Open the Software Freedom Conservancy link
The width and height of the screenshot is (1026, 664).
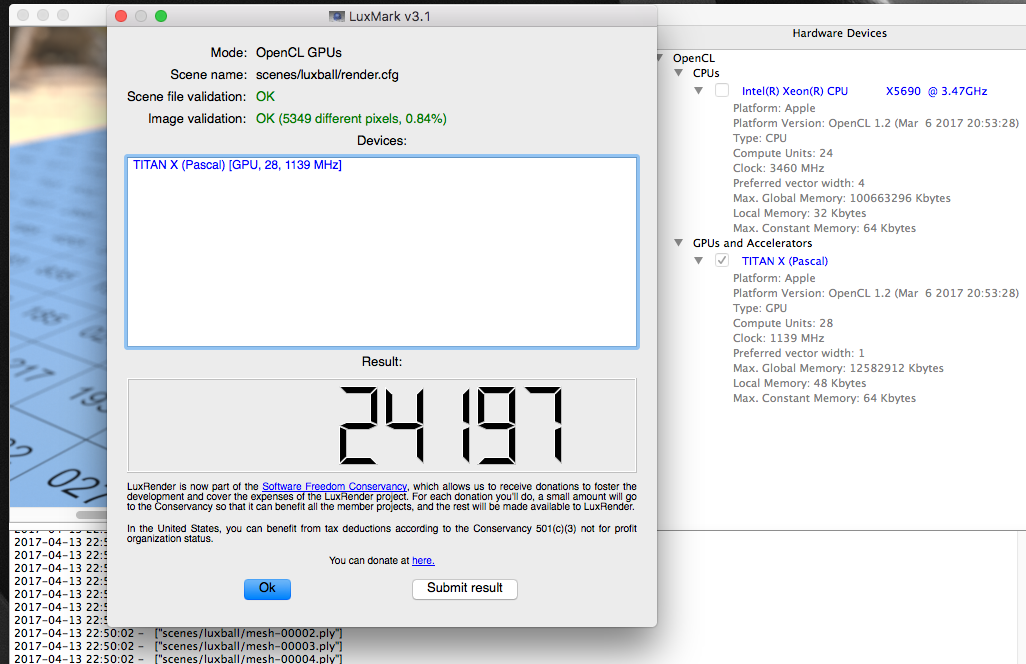[334, 487]
